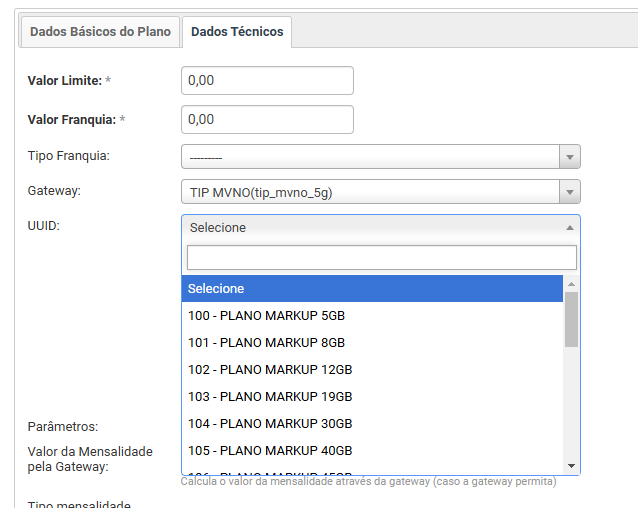The image size is (638, 508).
Task: Collapse the UUID Selecione dropdown
Action: click(x=370, y=227)
